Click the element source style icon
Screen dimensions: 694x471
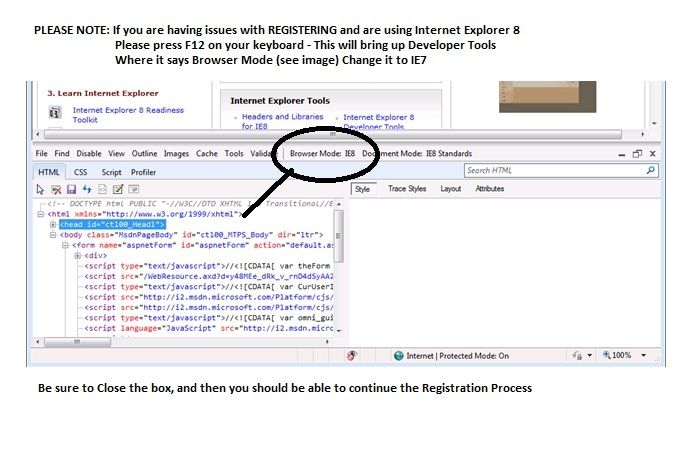point(102,189)
